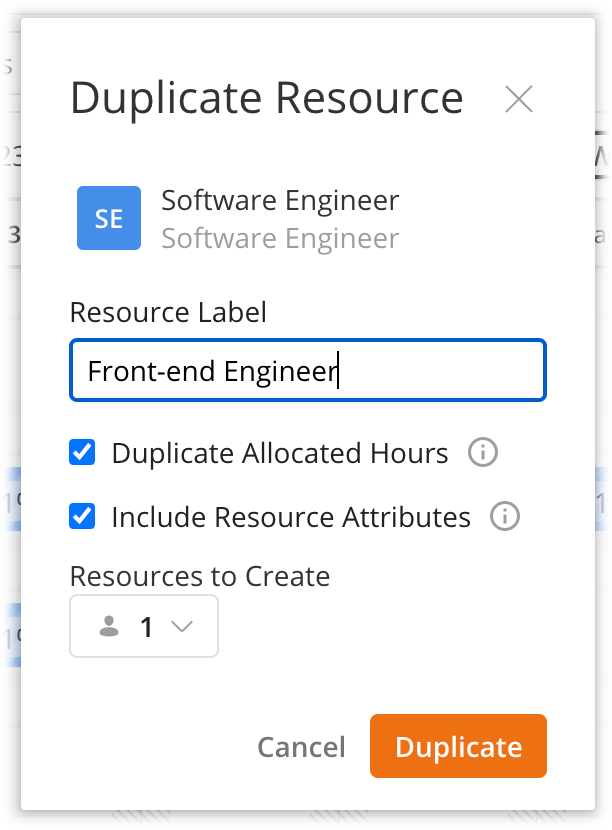Uncheck the Duplicate Allocated Hours checkbox

(x=83, y=453)
